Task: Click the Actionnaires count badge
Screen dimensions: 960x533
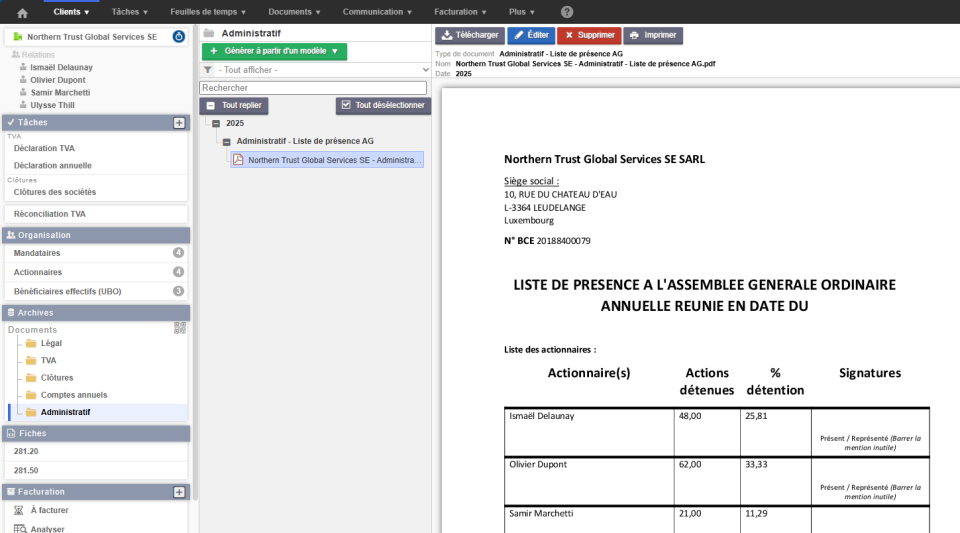Action: pyautogui.click(x=178, y=272)
